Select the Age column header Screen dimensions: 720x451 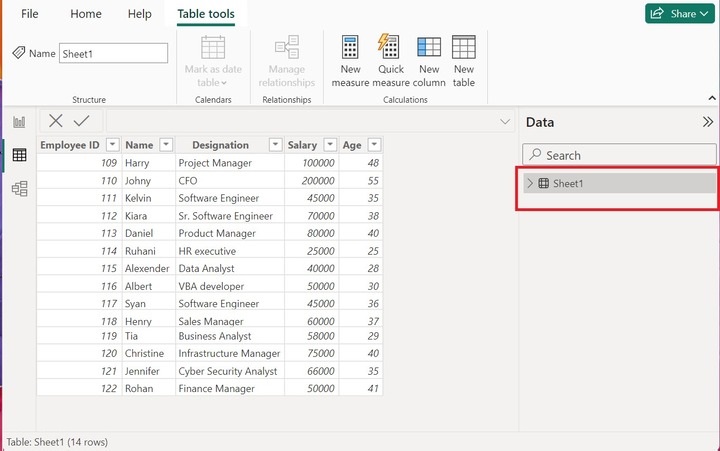tap(352, 145)
